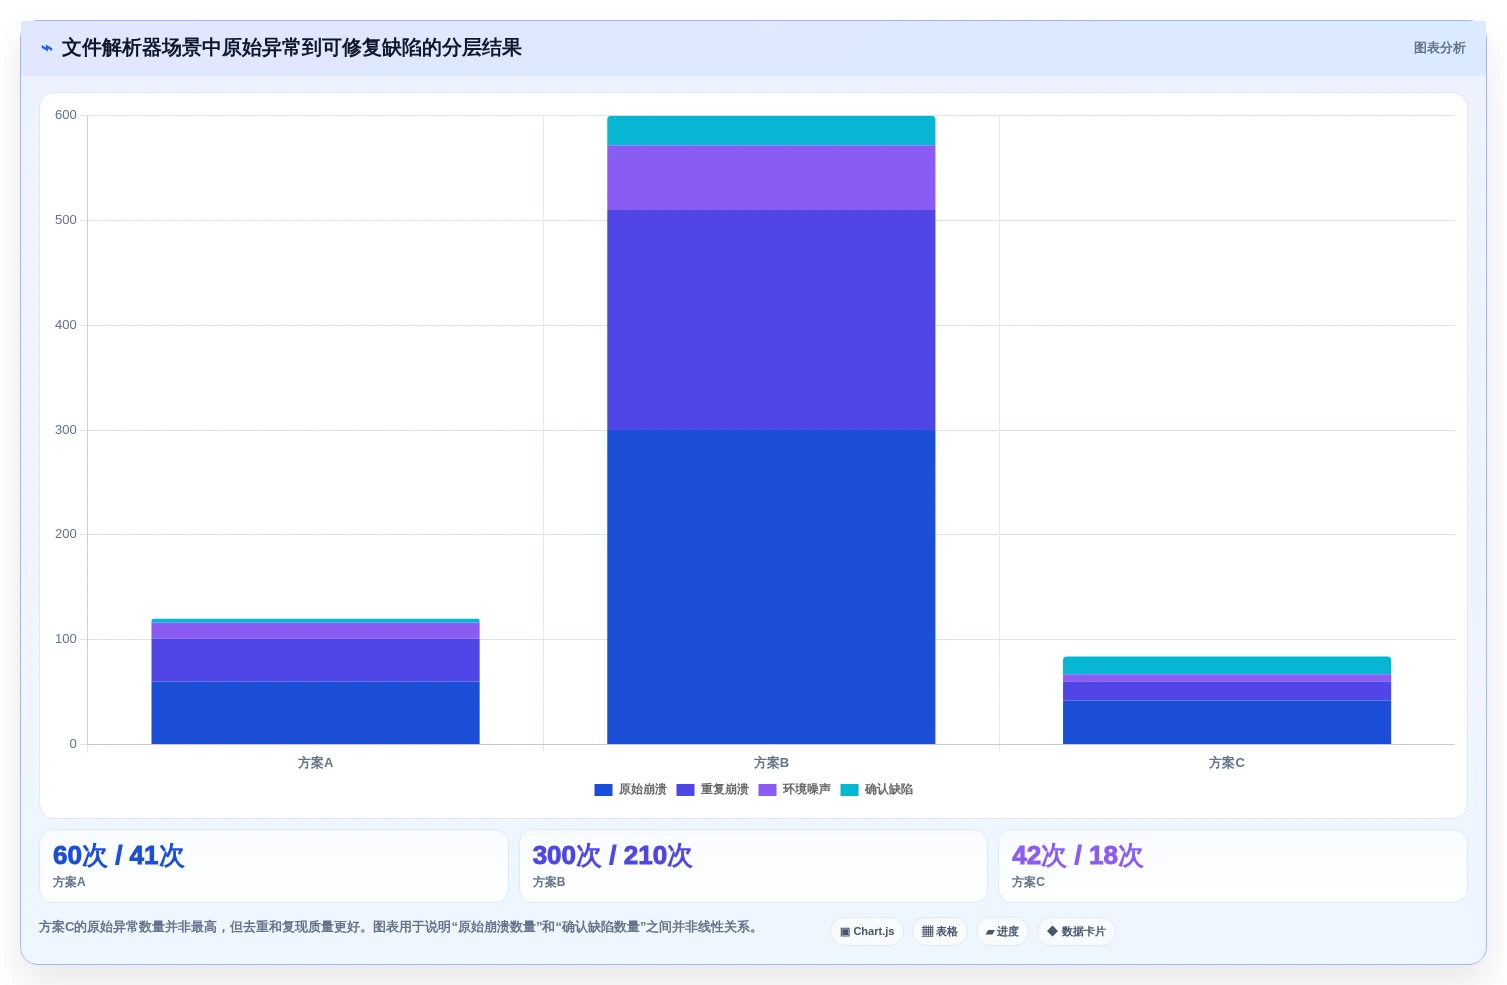Click the 600 y-axis tick label

[x=66, y=115]
